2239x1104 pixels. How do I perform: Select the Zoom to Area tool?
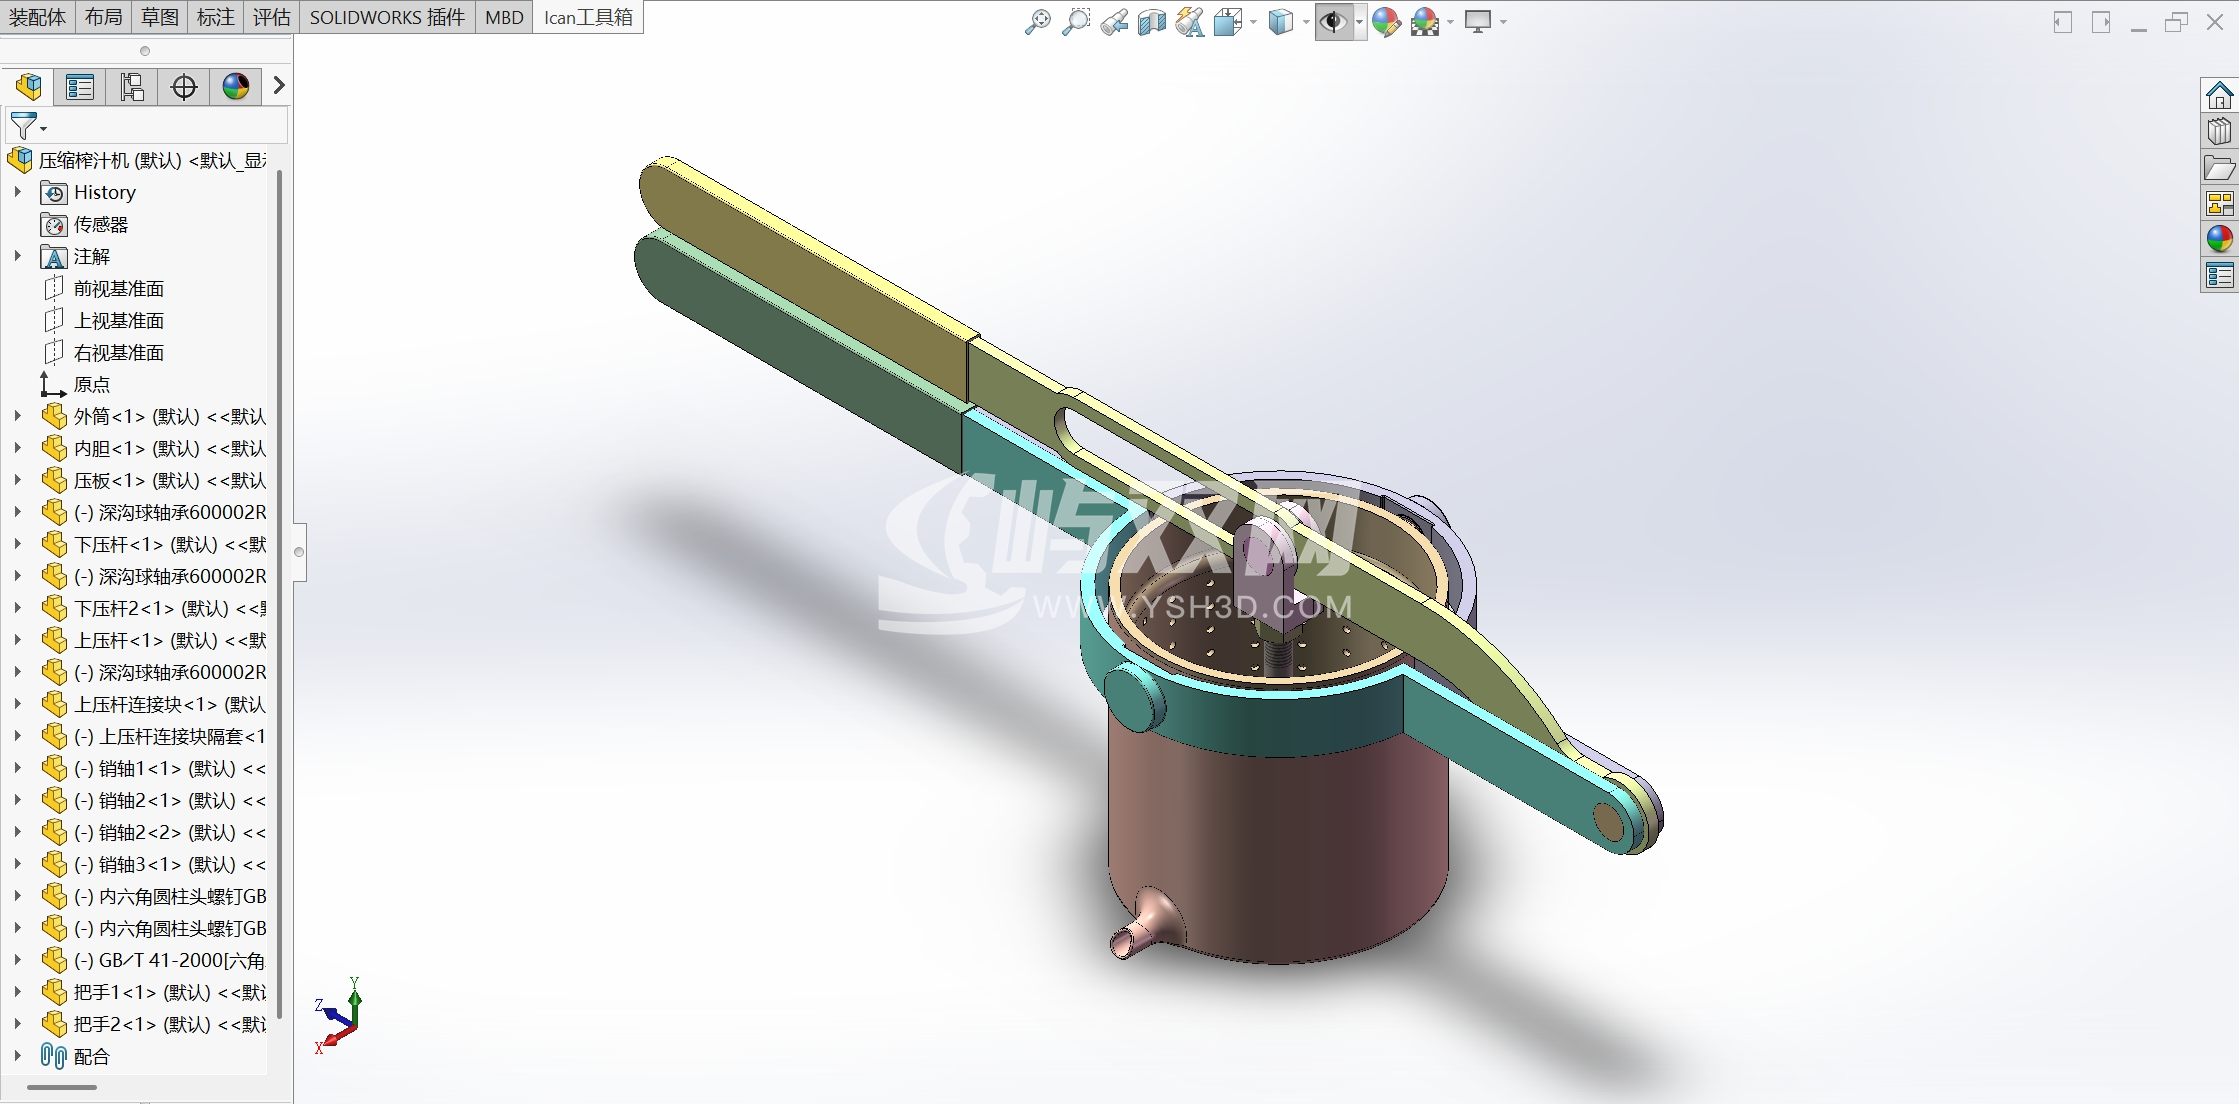[1076, 21]
